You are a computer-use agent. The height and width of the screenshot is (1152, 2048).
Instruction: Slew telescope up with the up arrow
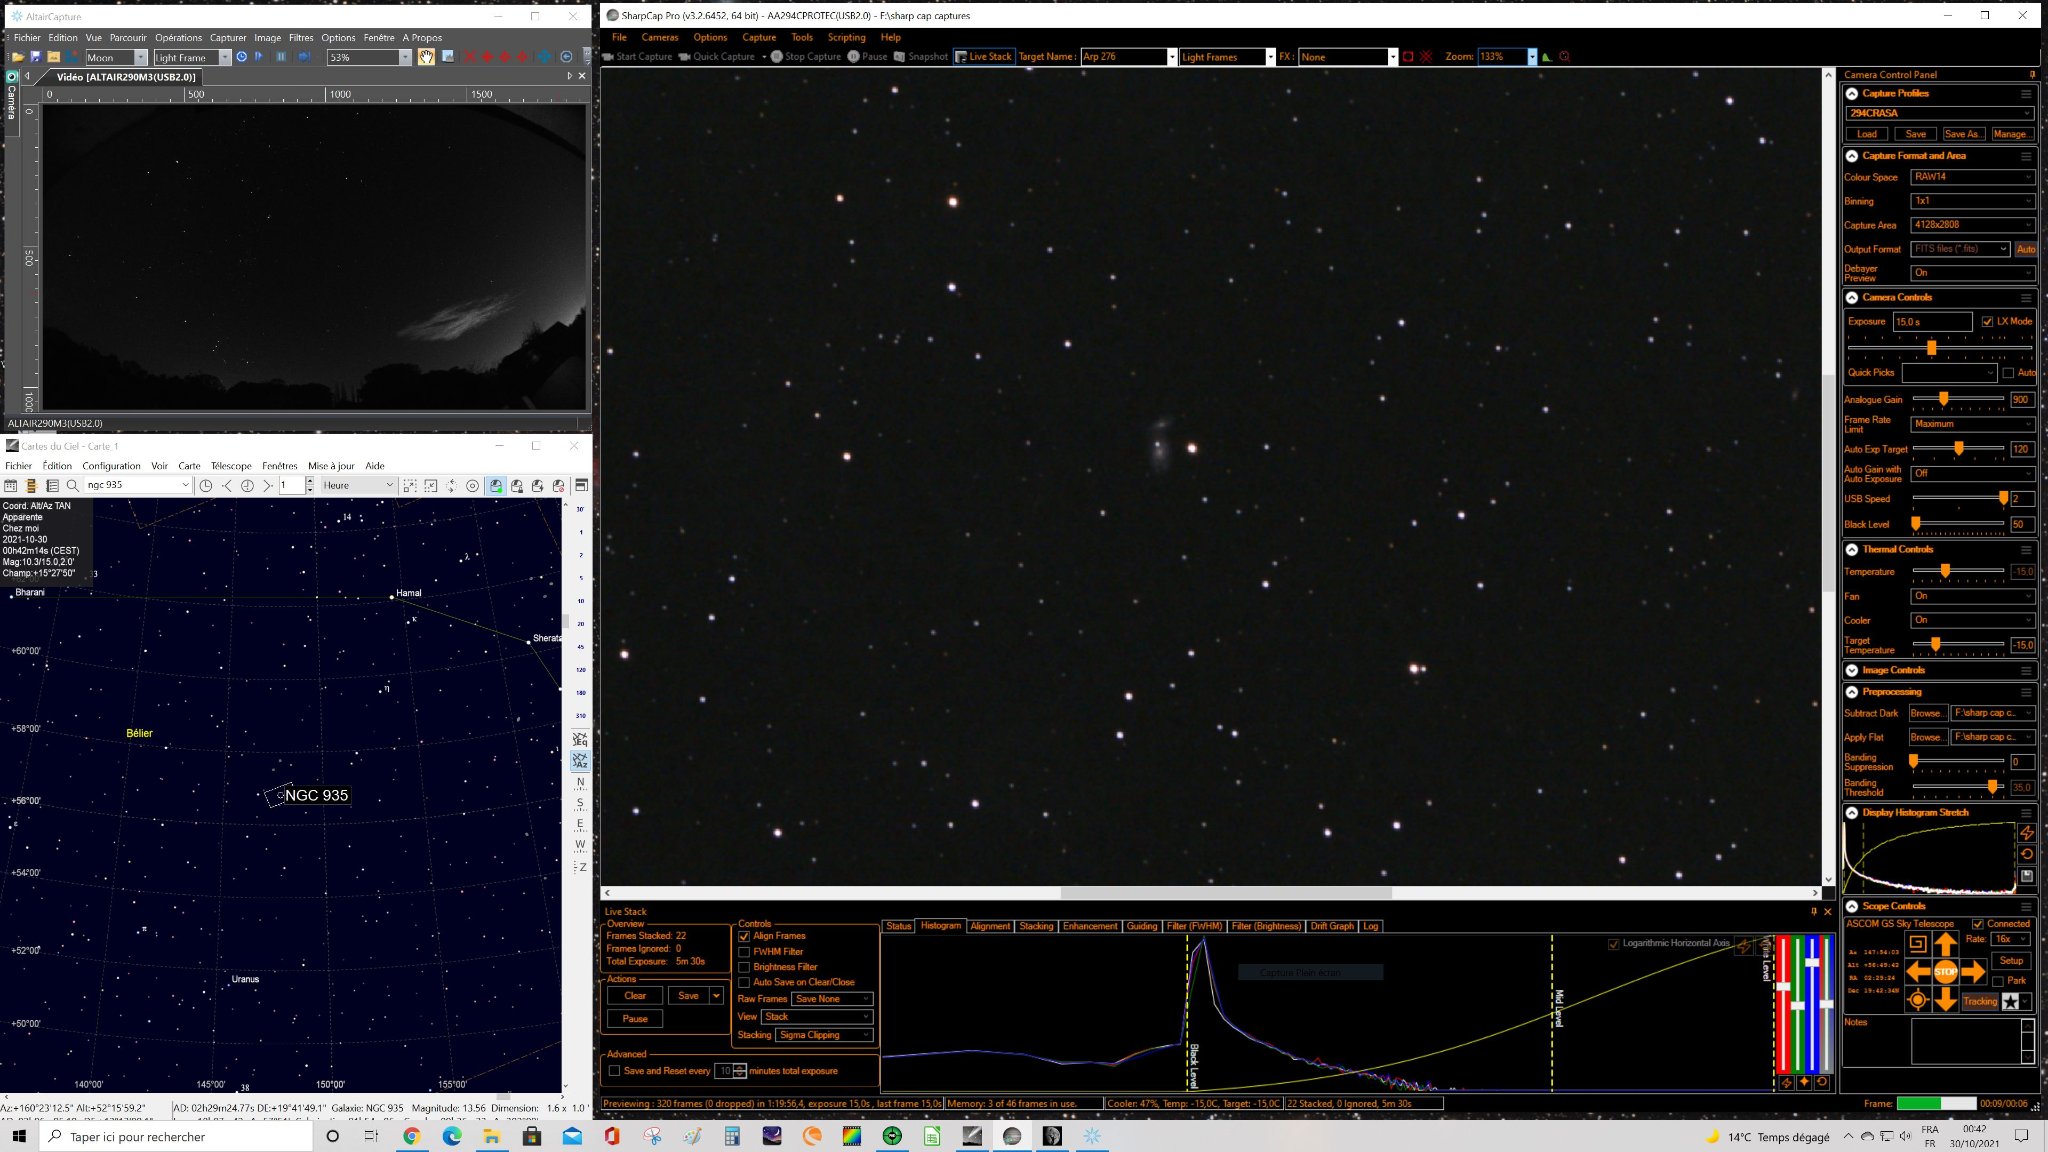click(1945, 943)
